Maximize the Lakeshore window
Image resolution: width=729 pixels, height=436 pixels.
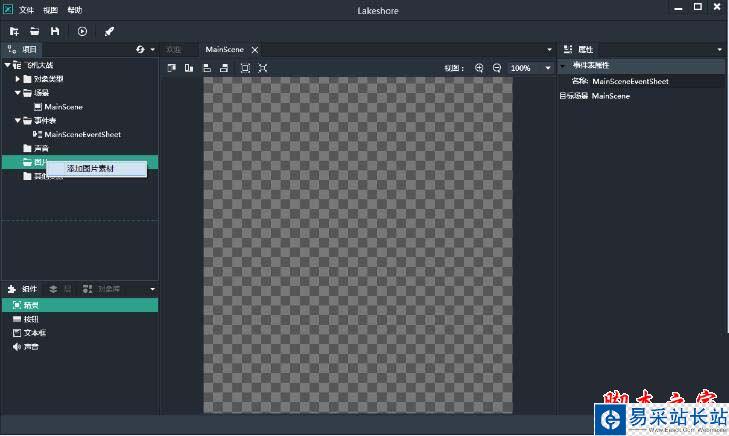pos(698,7)
